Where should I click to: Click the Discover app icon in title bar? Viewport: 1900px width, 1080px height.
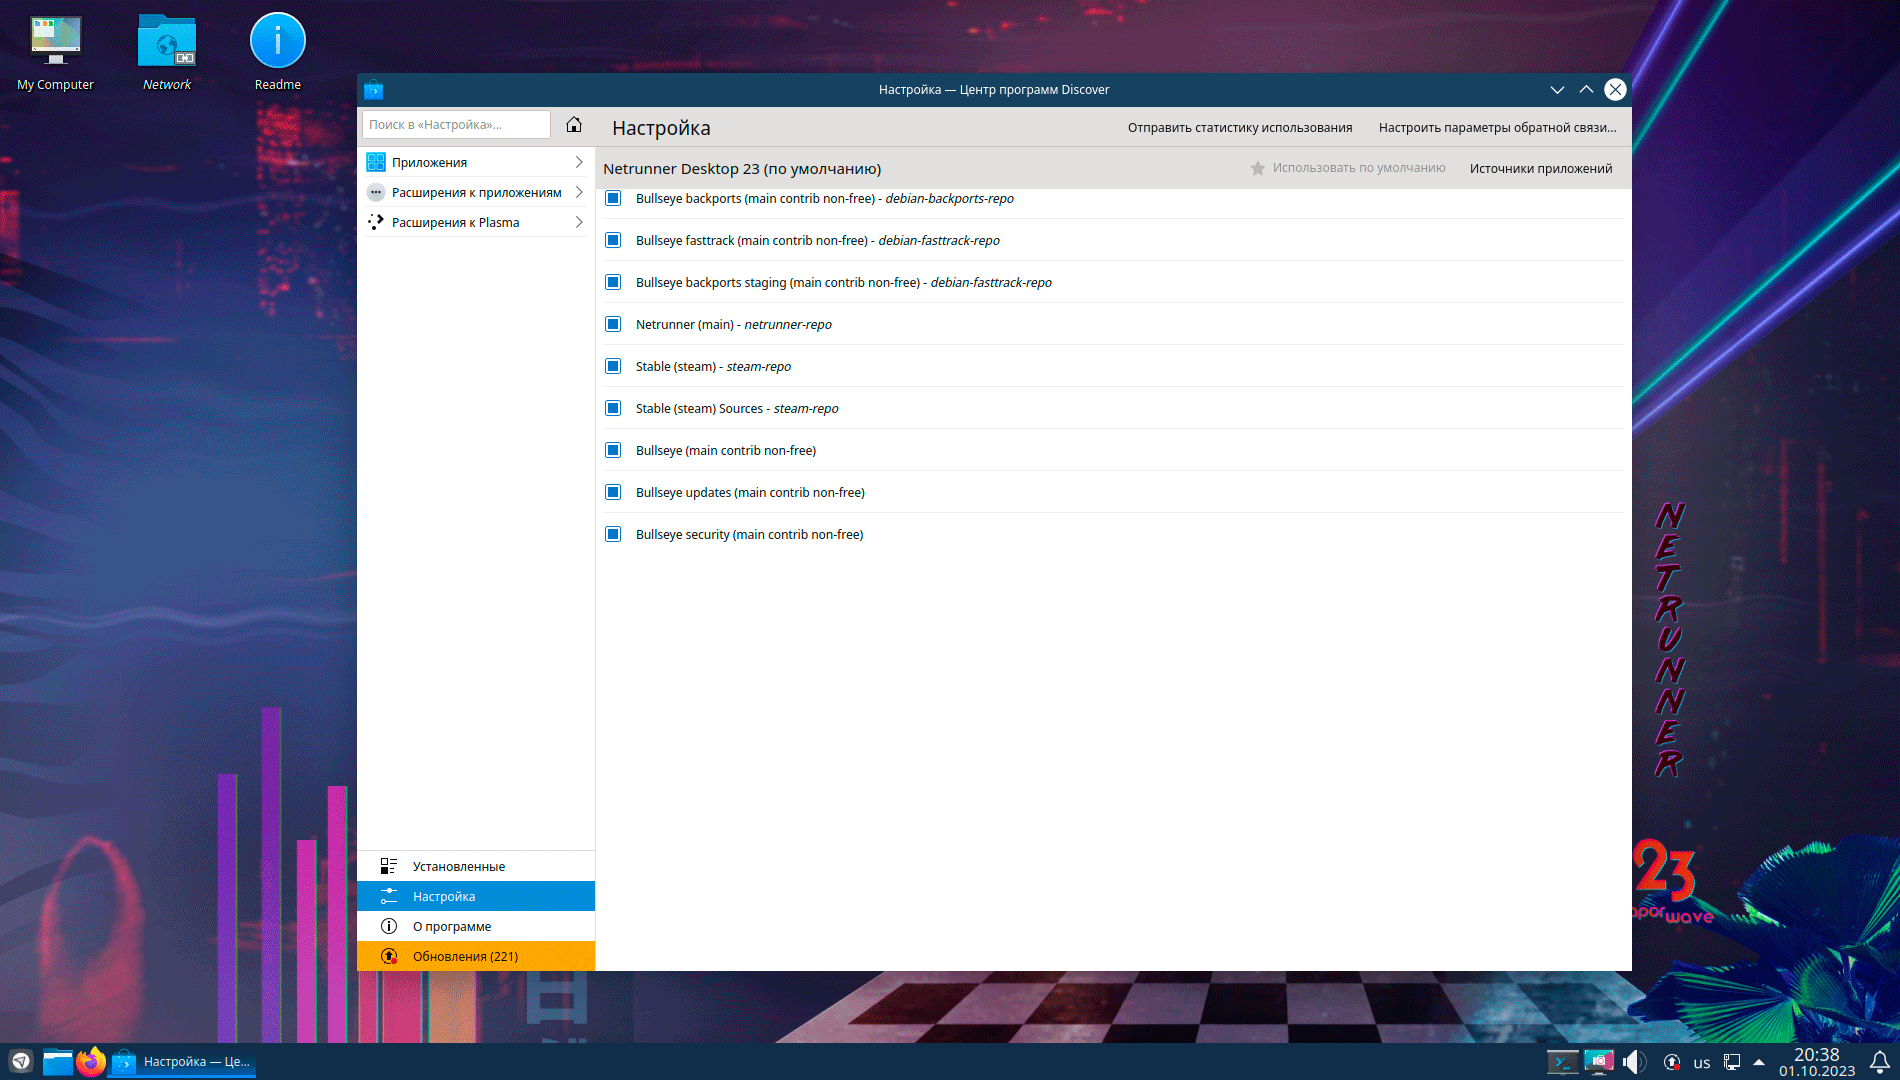[x=374, y=90]
